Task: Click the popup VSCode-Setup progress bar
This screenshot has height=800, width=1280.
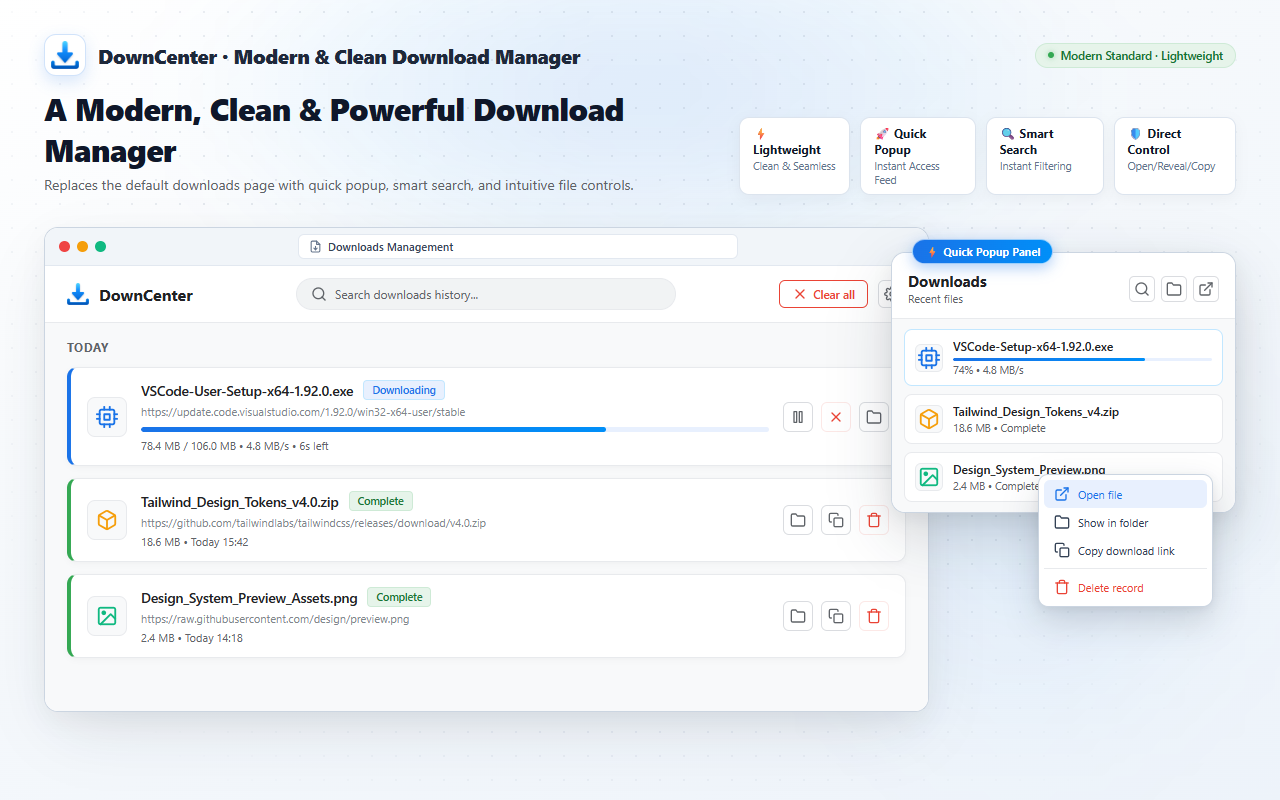Action: pos(1082,359)
